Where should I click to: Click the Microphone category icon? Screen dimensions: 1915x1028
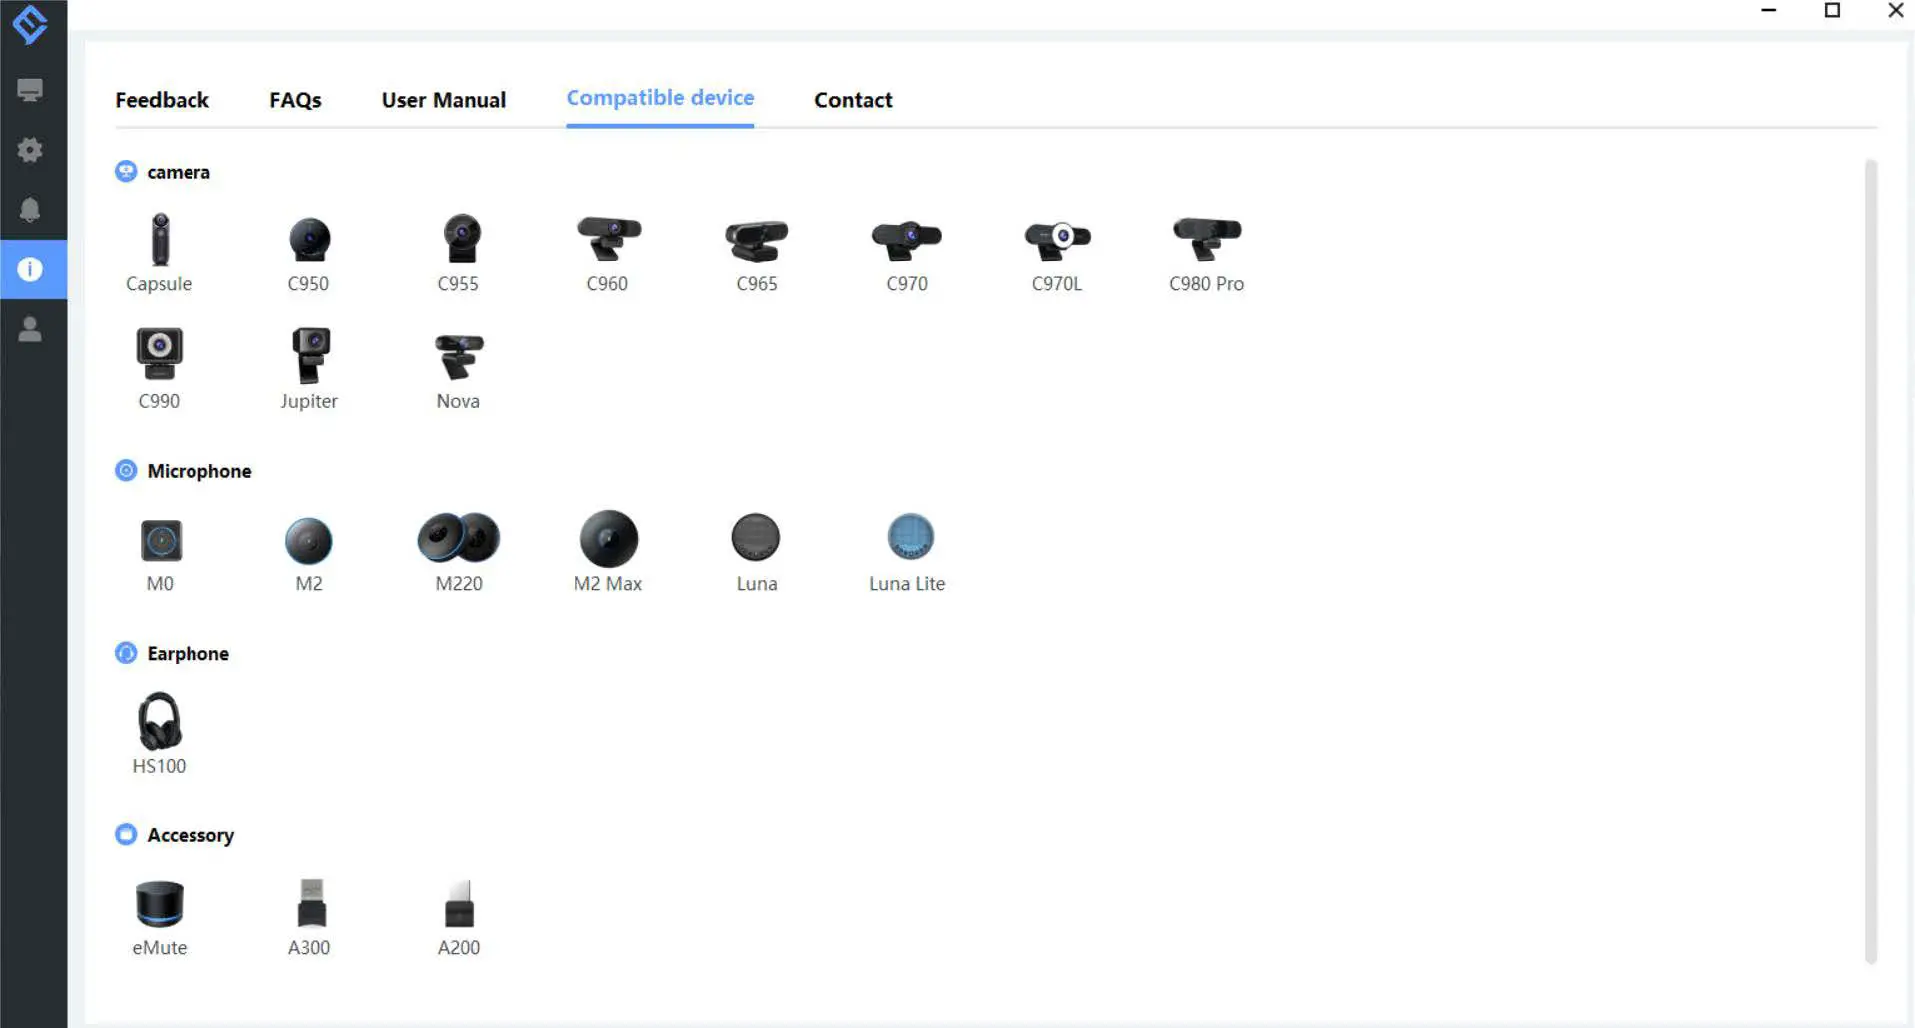[x=126, y=470]
